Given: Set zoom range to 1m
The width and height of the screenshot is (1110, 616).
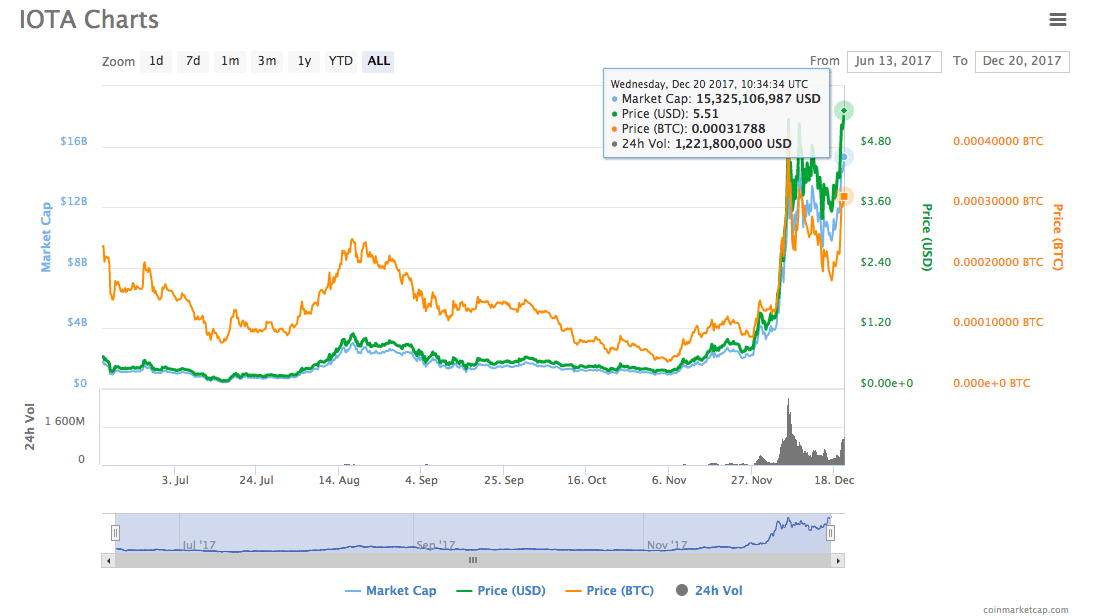Looking at the screenshot, I should click(230, 61).
